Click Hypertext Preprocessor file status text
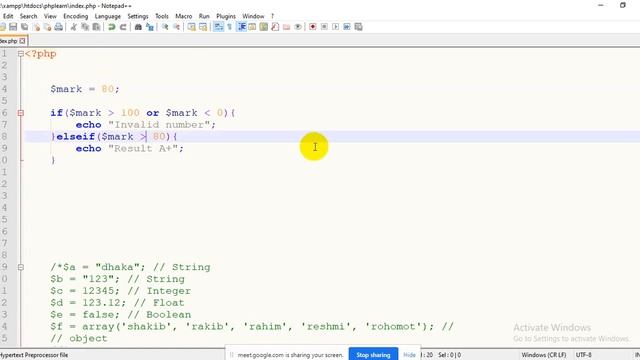This screenshot has width=640, height=360. (34, 355)
